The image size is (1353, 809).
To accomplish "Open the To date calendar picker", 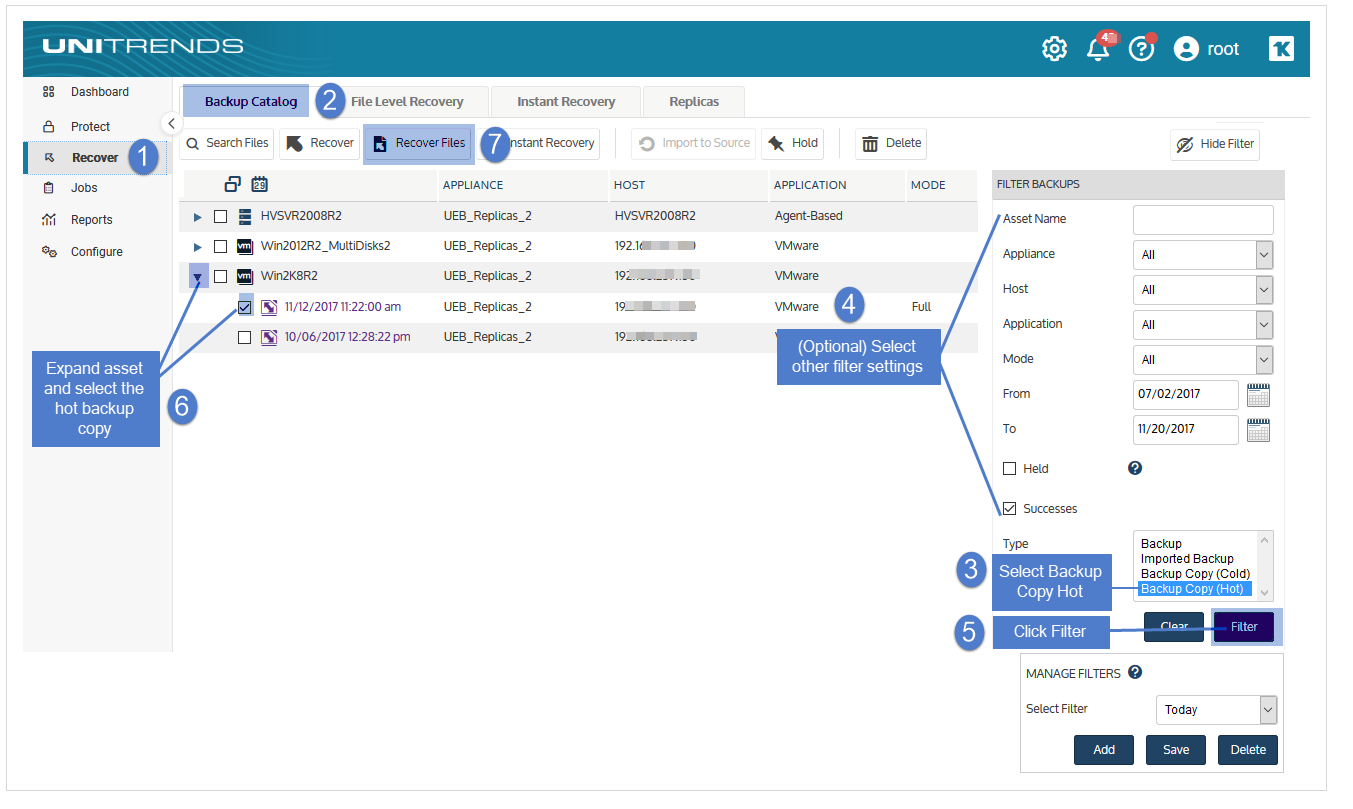I will tap(1259, 430).
